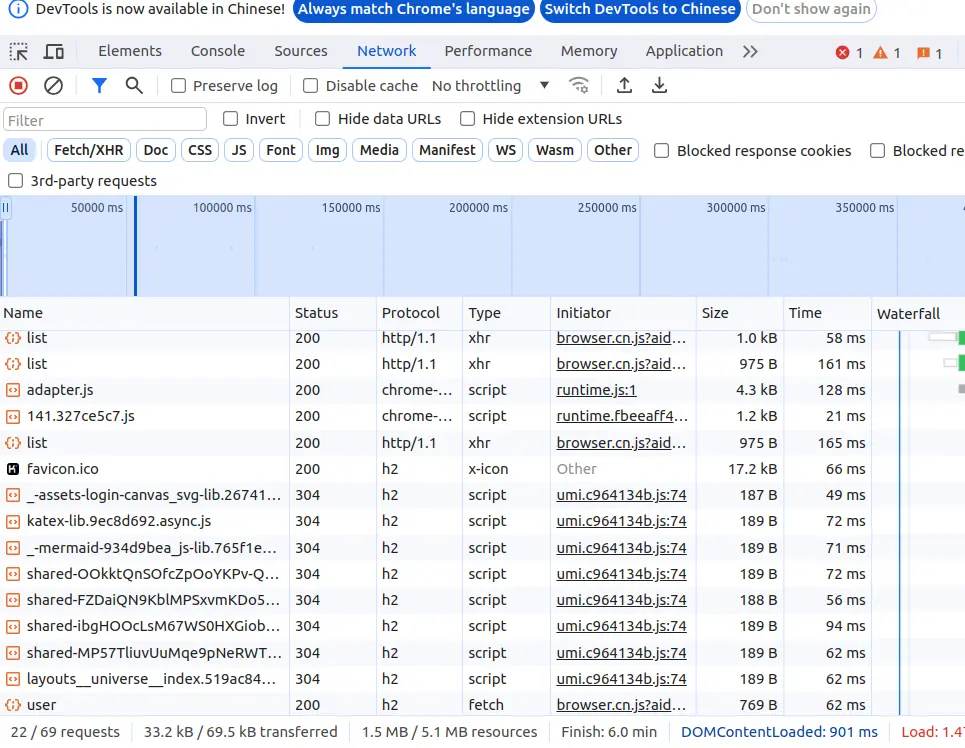Image resolution: width=965 pixels, height=748 pixels.
Task: Open runtime.js:1 initiator link
Action: pos(596,390)
